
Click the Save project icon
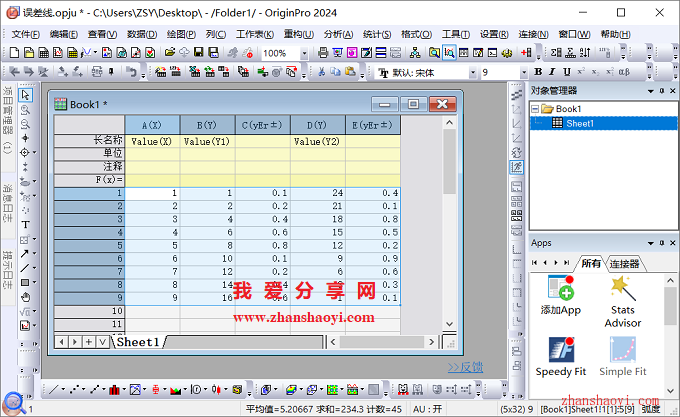pyautogui.click(x=198, y=53)
